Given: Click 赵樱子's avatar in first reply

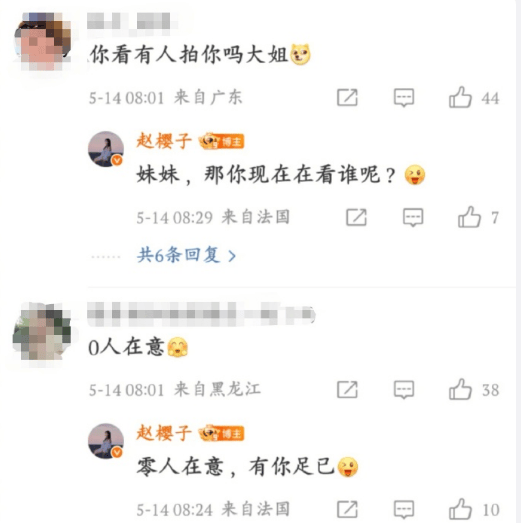Looking at the screenshot, I should 106,149.
